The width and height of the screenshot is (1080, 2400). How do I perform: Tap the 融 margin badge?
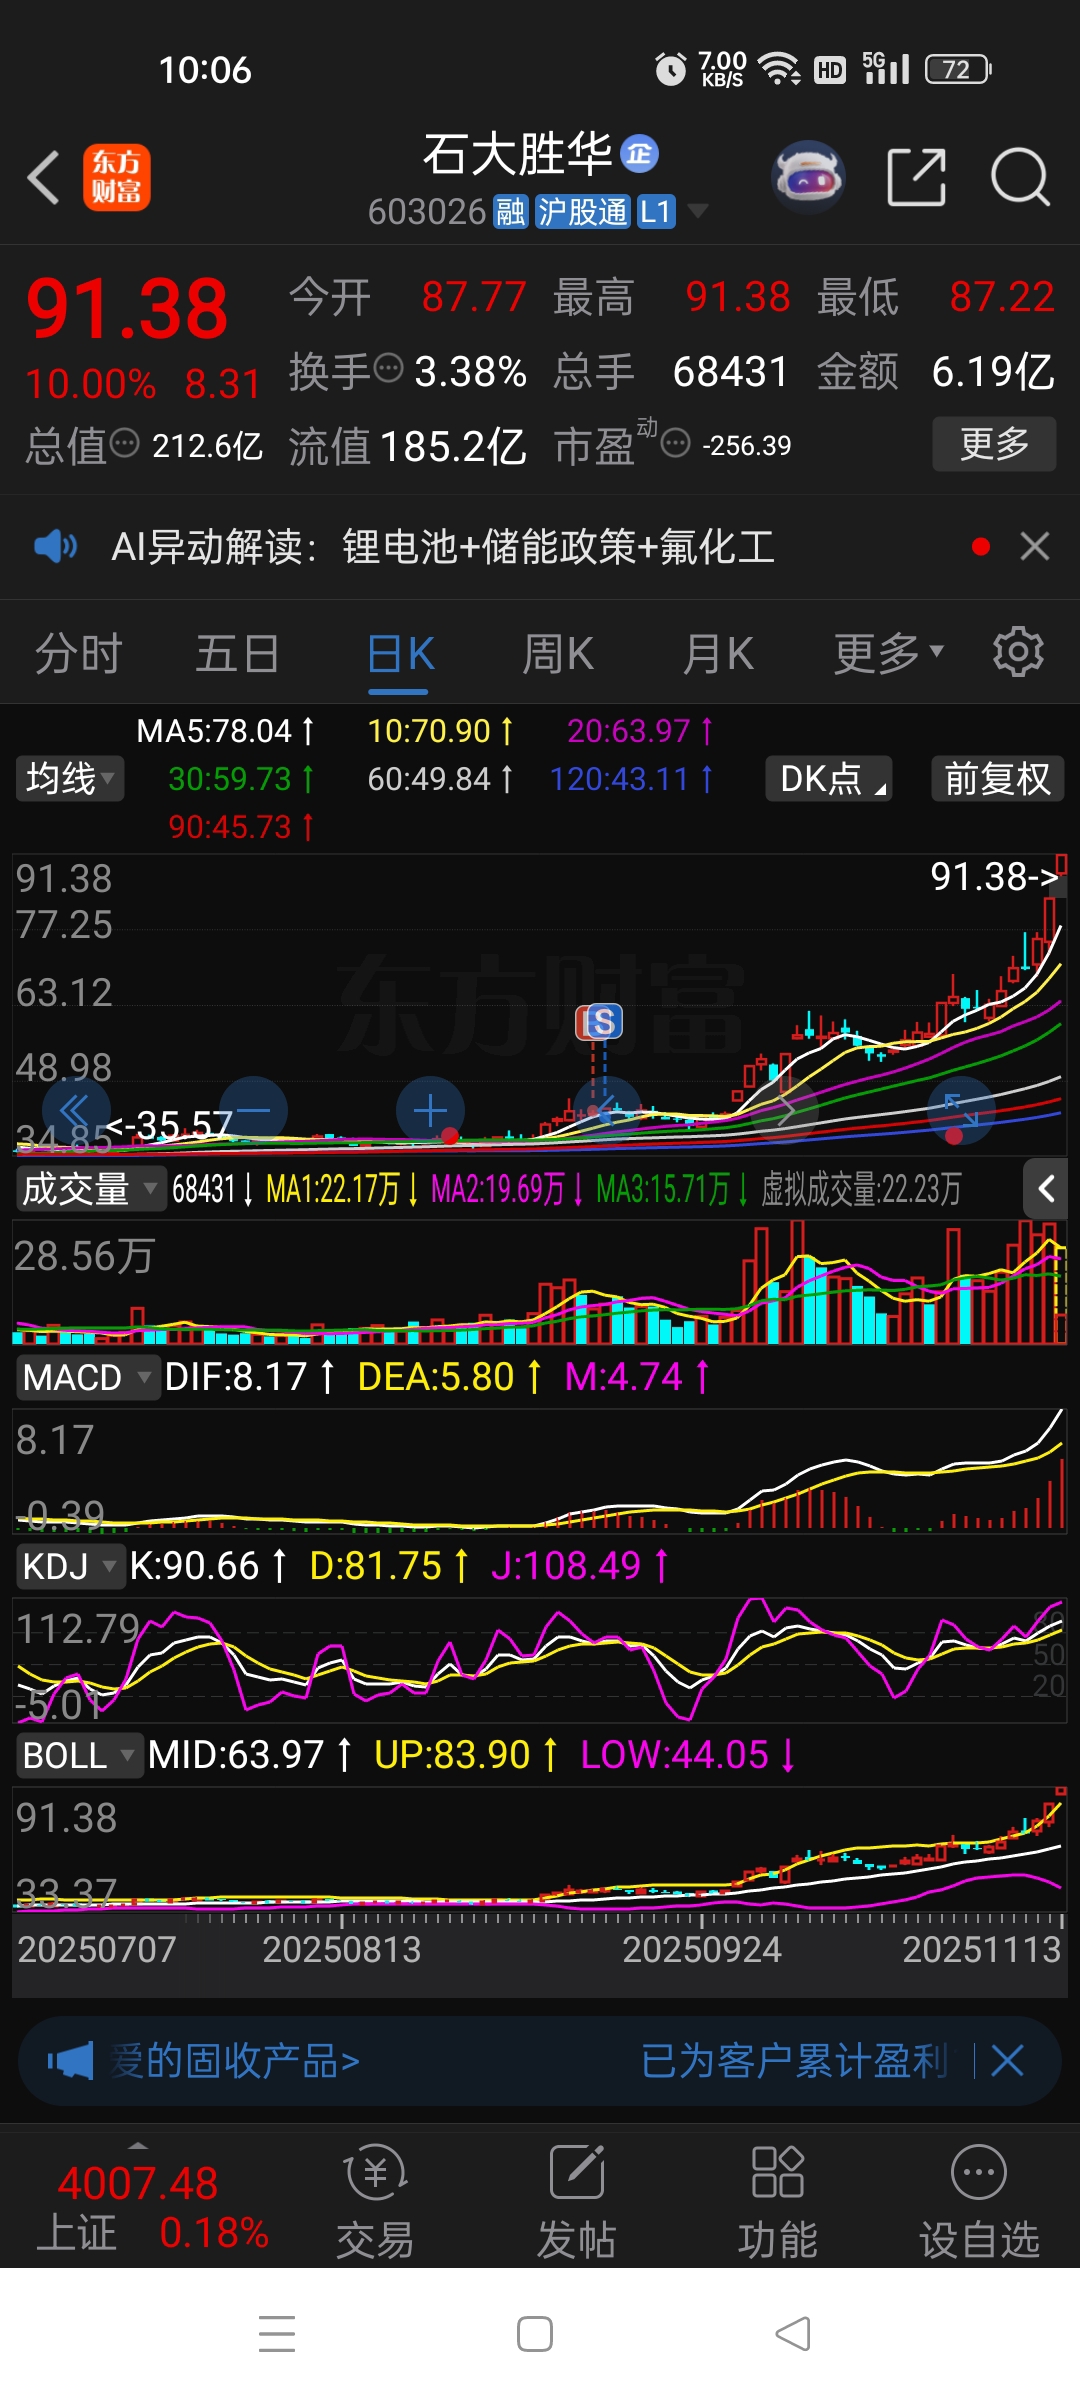tap(510, 212)
